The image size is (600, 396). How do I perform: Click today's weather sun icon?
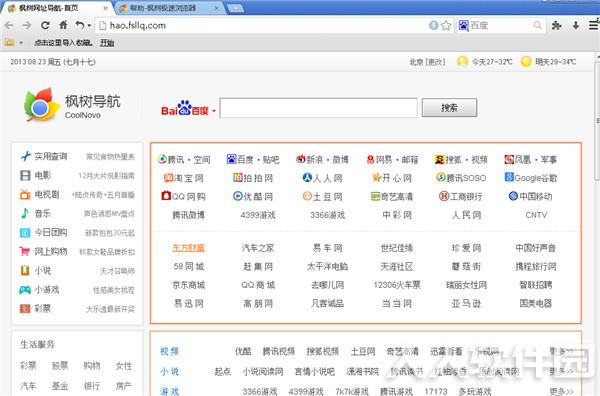[462, 61]
